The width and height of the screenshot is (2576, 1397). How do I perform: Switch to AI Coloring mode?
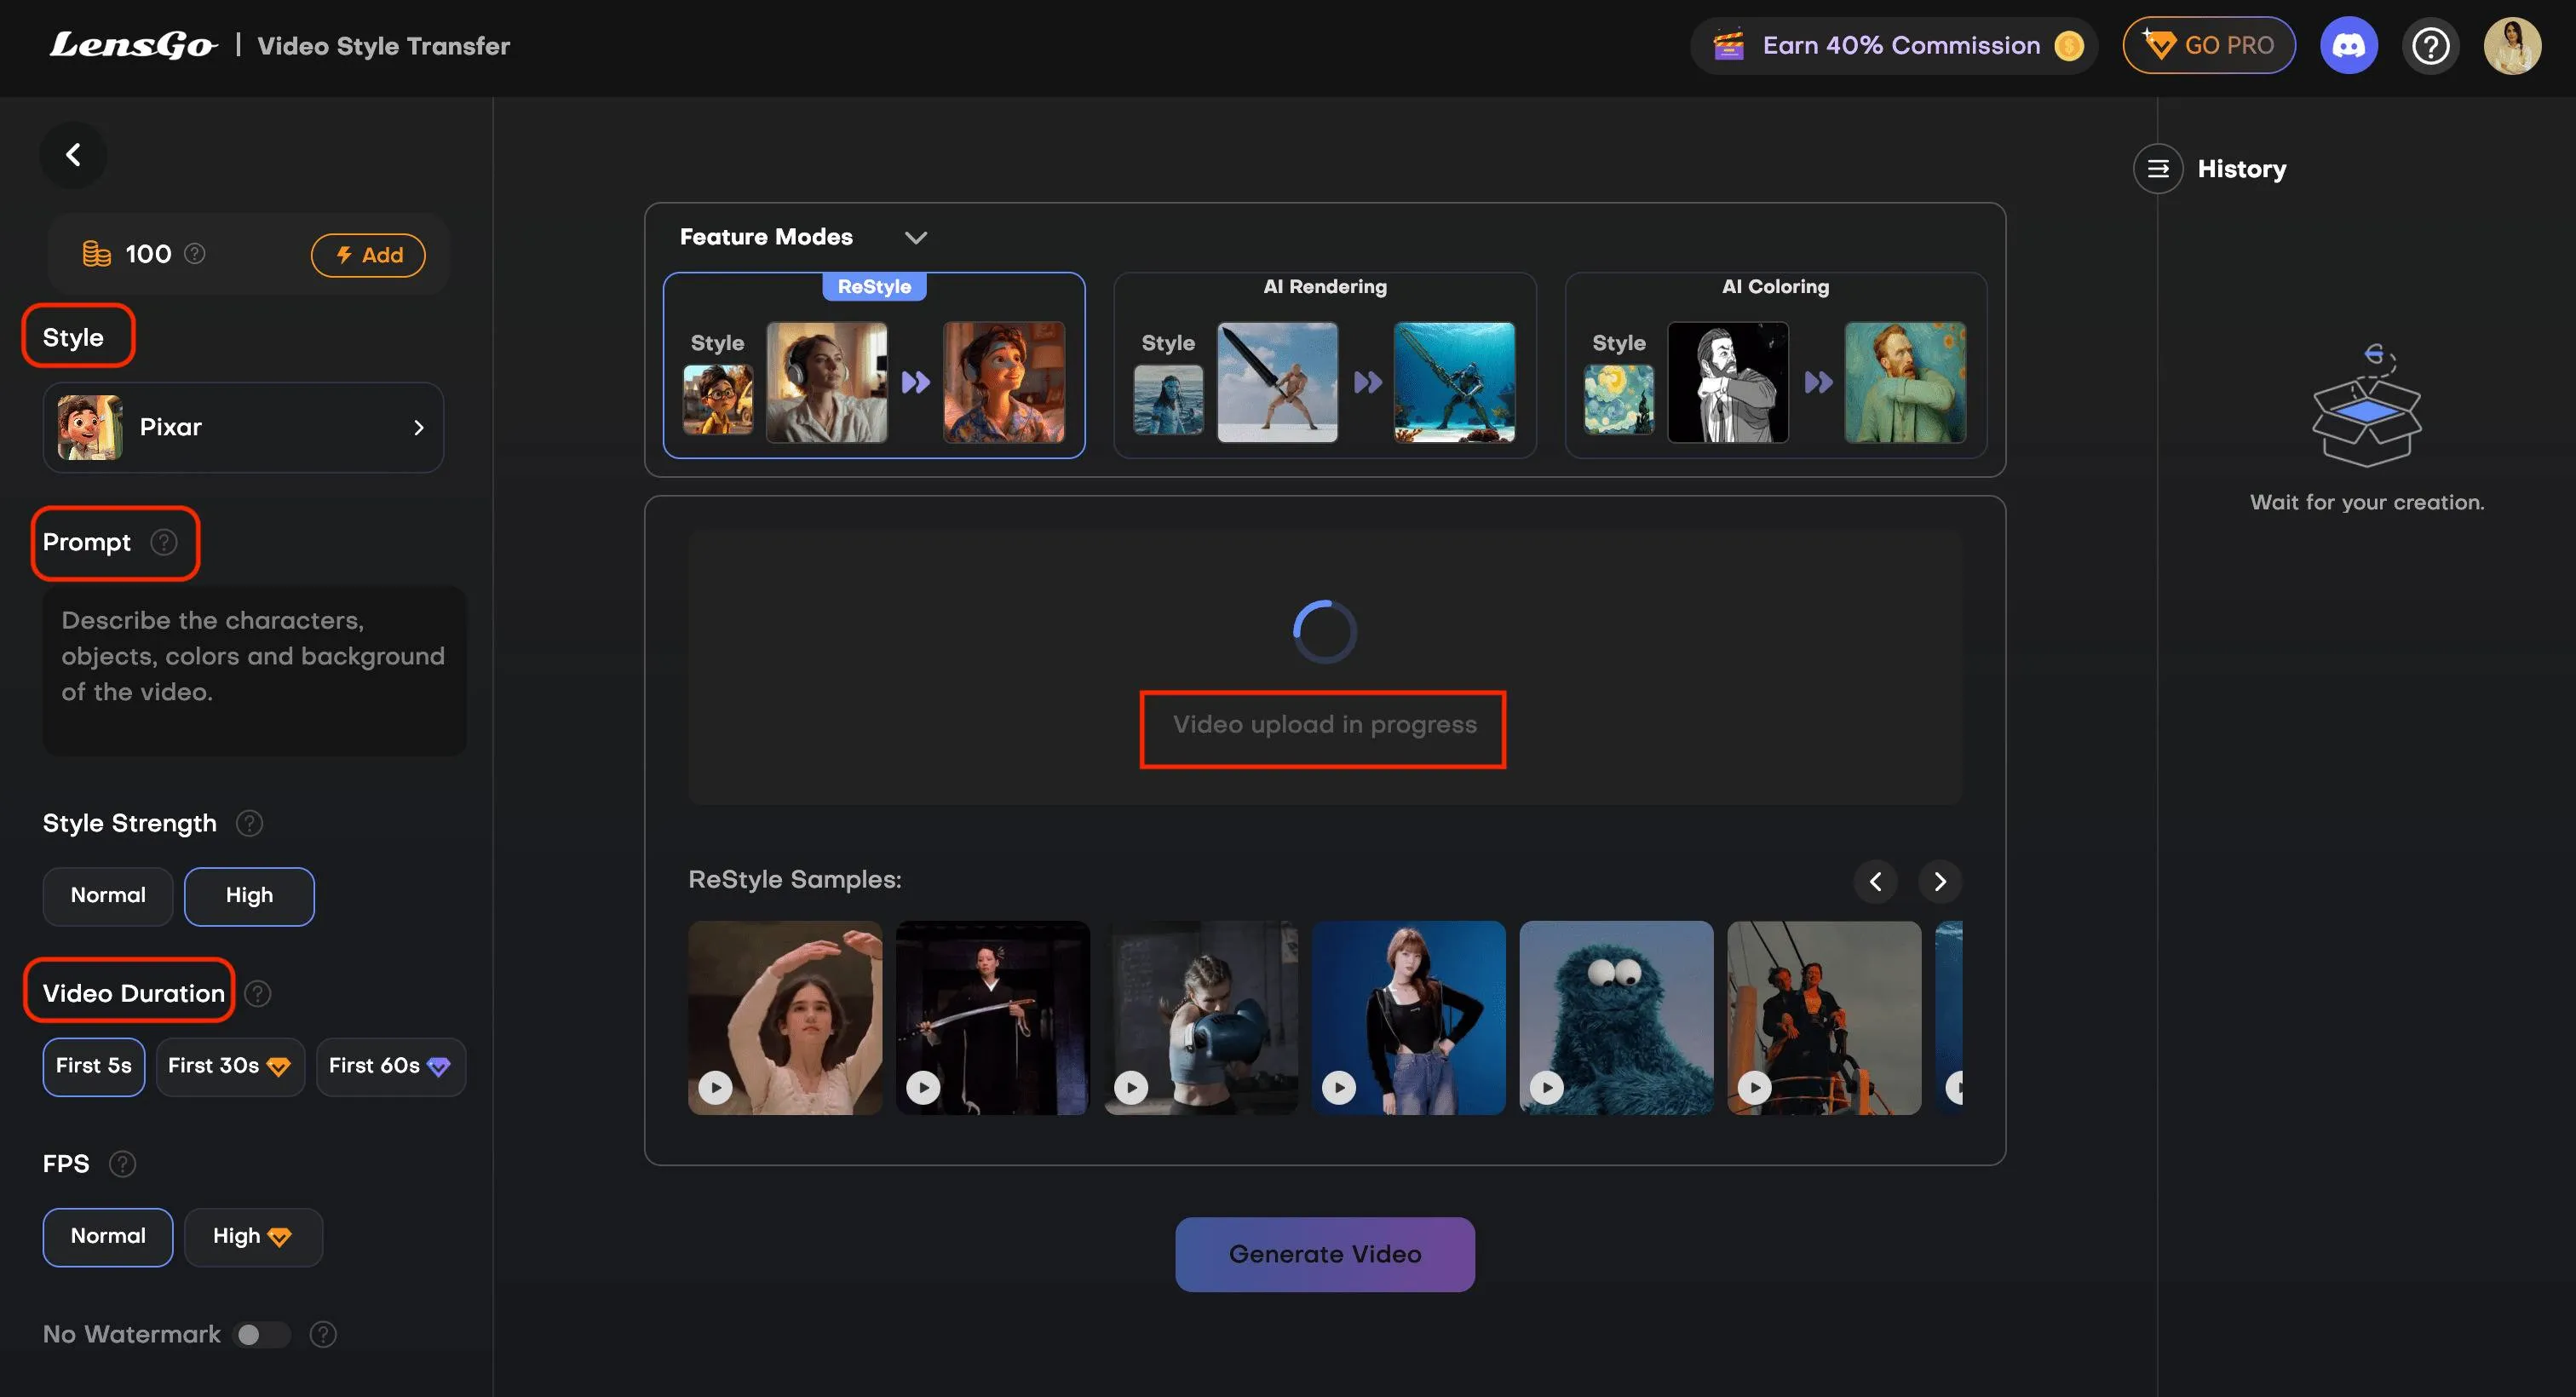click(x=1775, y=366)
